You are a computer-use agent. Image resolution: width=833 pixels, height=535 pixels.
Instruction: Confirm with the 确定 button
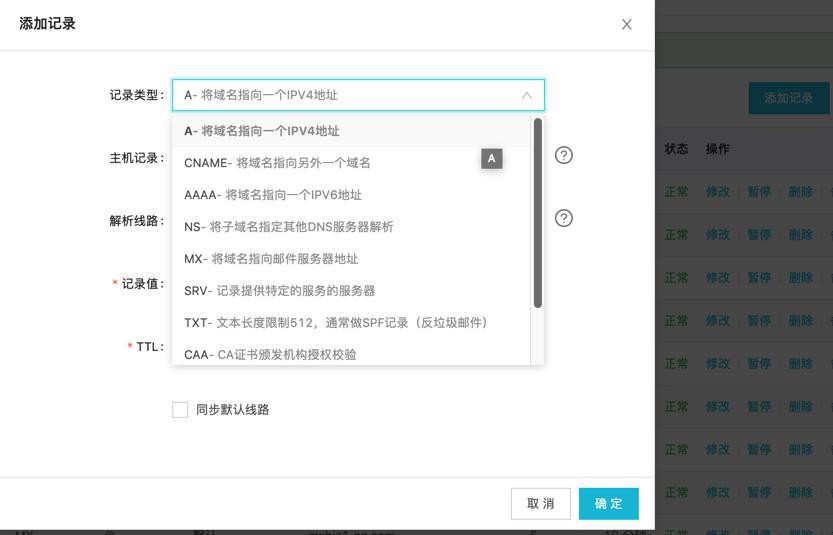[609, 504]
